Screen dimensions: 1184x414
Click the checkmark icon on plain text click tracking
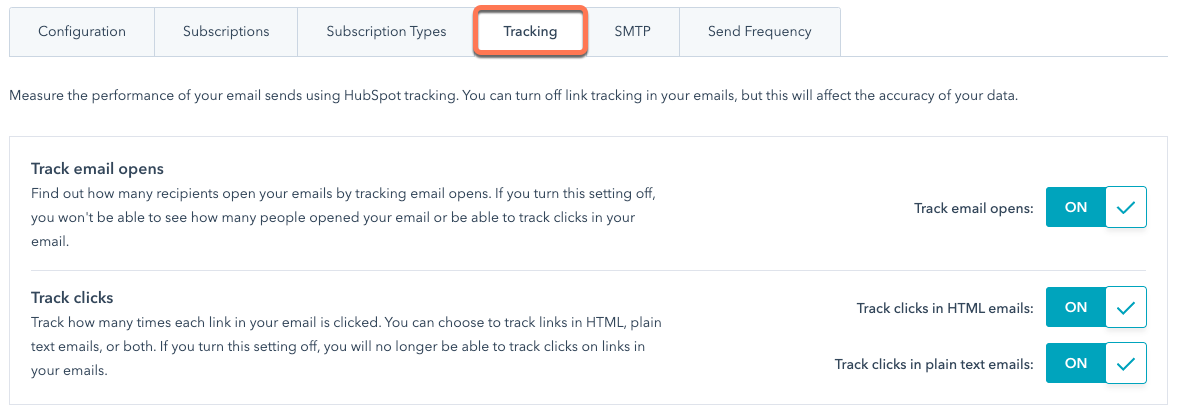pos(1126,363)
